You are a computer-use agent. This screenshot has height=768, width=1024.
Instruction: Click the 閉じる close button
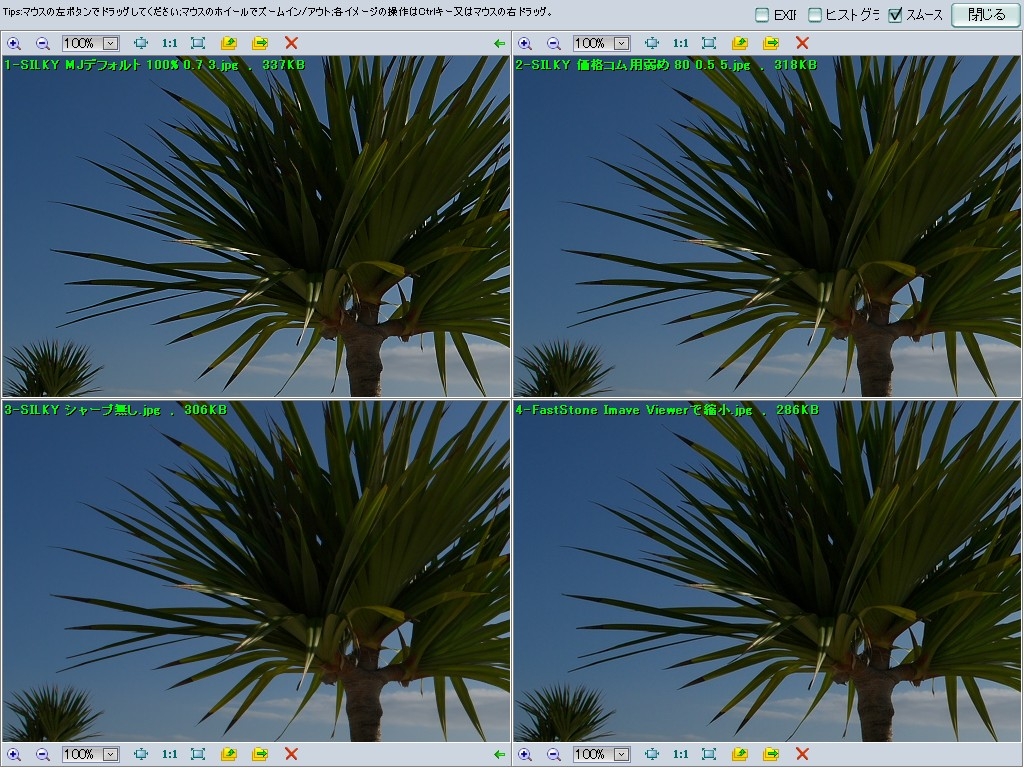point(985,14)
